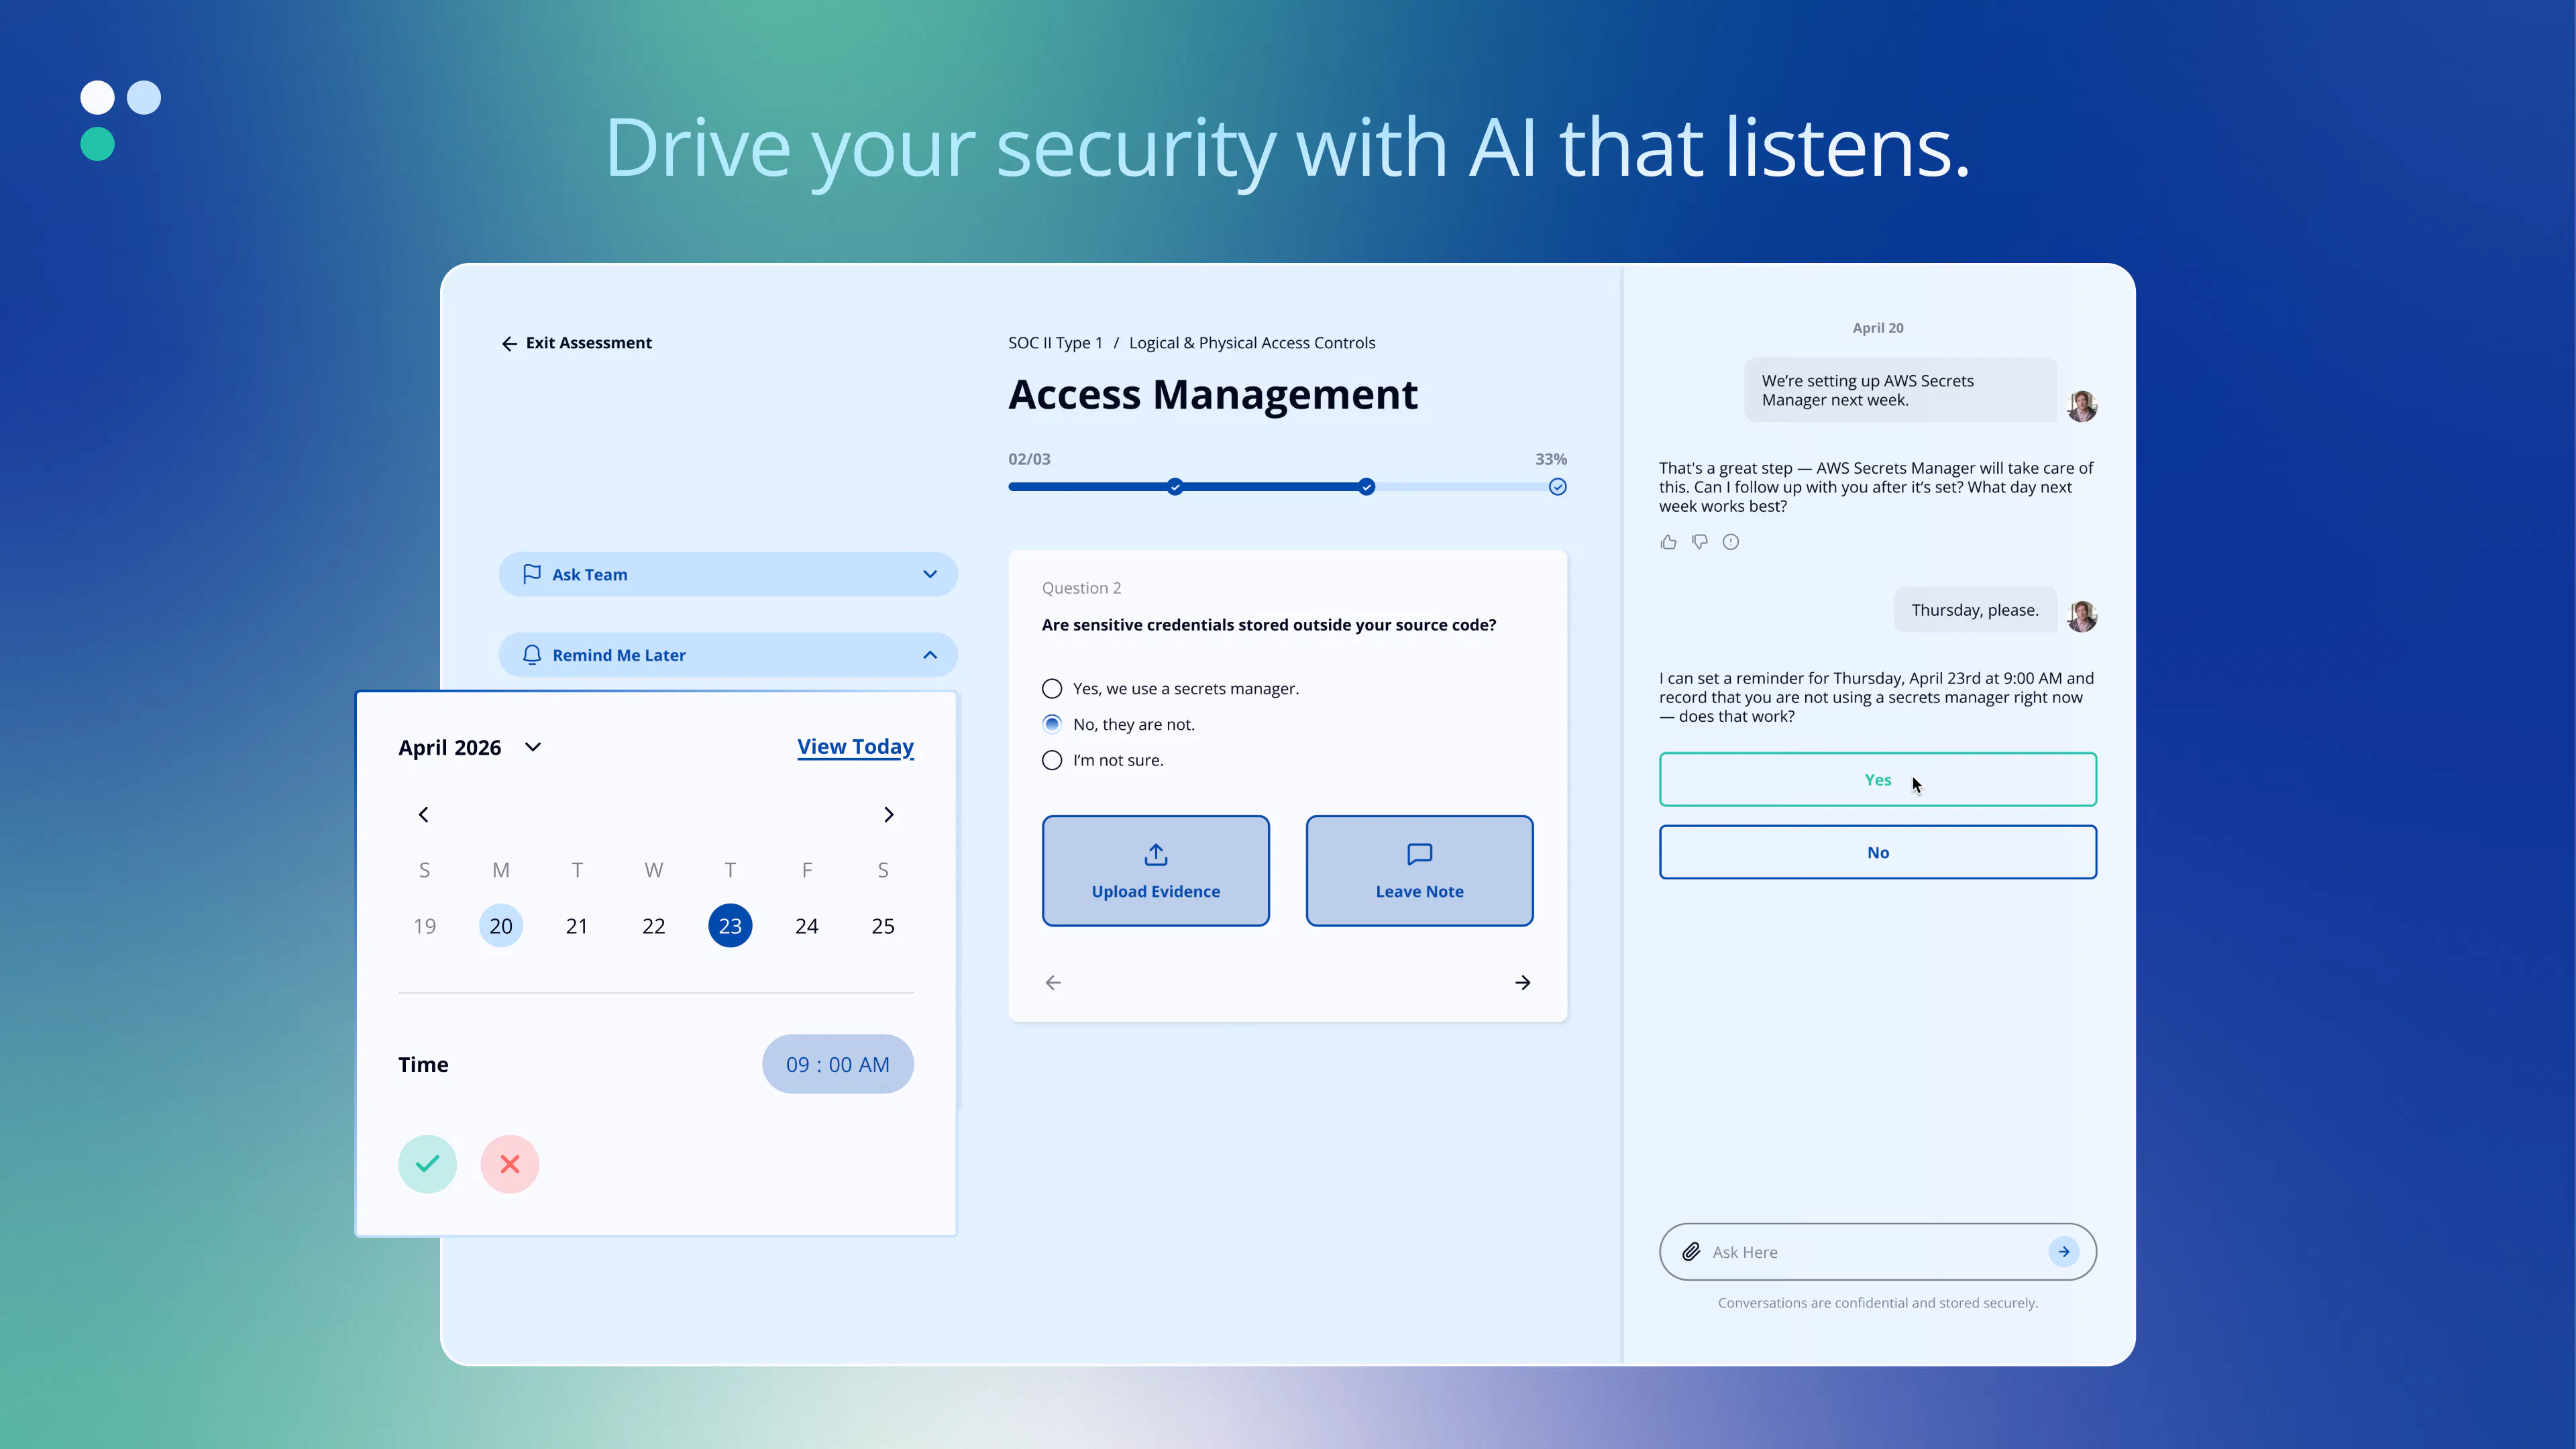The width and height of the screenshot is (2576, 1449).
Task: Select April 23 in the calendar
Action: (x=730, y=926)
